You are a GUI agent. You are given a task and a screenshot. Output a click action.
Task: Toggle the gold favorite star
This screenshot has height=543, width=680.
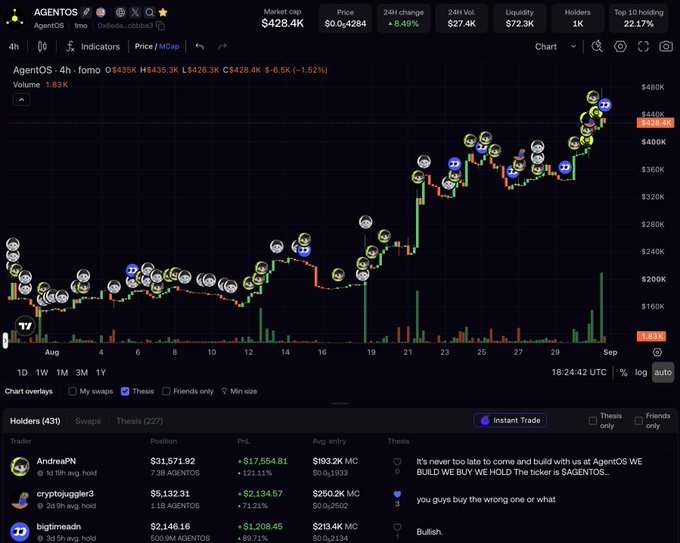(163, 12)
